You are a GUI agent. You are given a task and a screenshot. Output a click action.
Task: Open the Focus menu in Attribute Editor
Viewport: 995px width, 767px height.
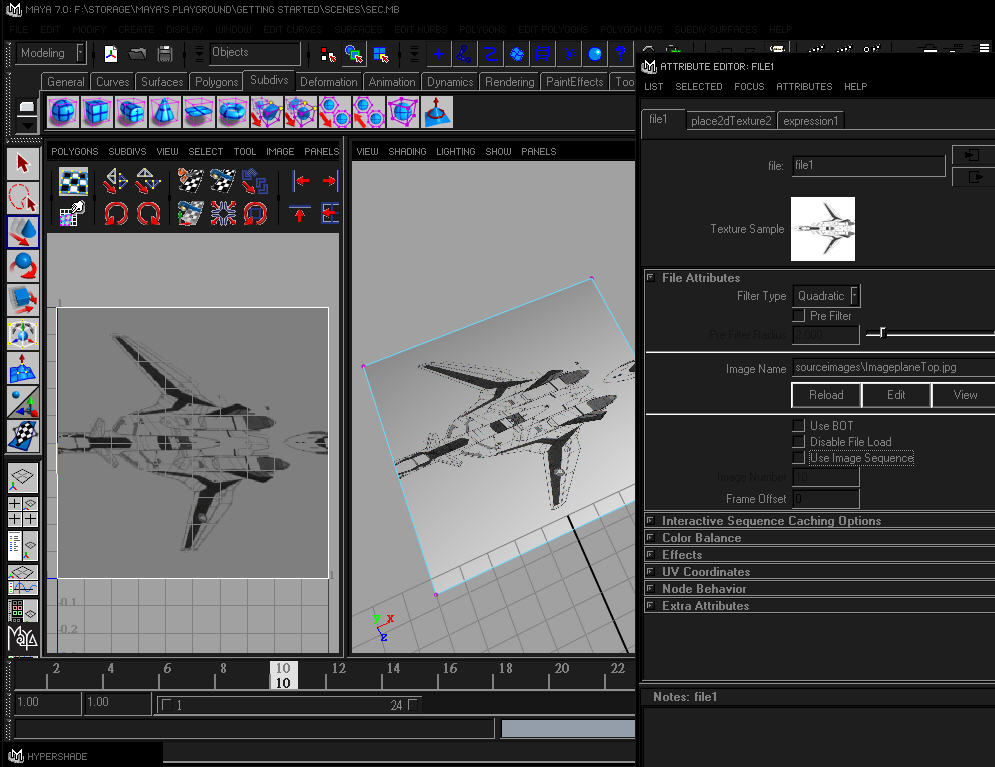(749, 86)
